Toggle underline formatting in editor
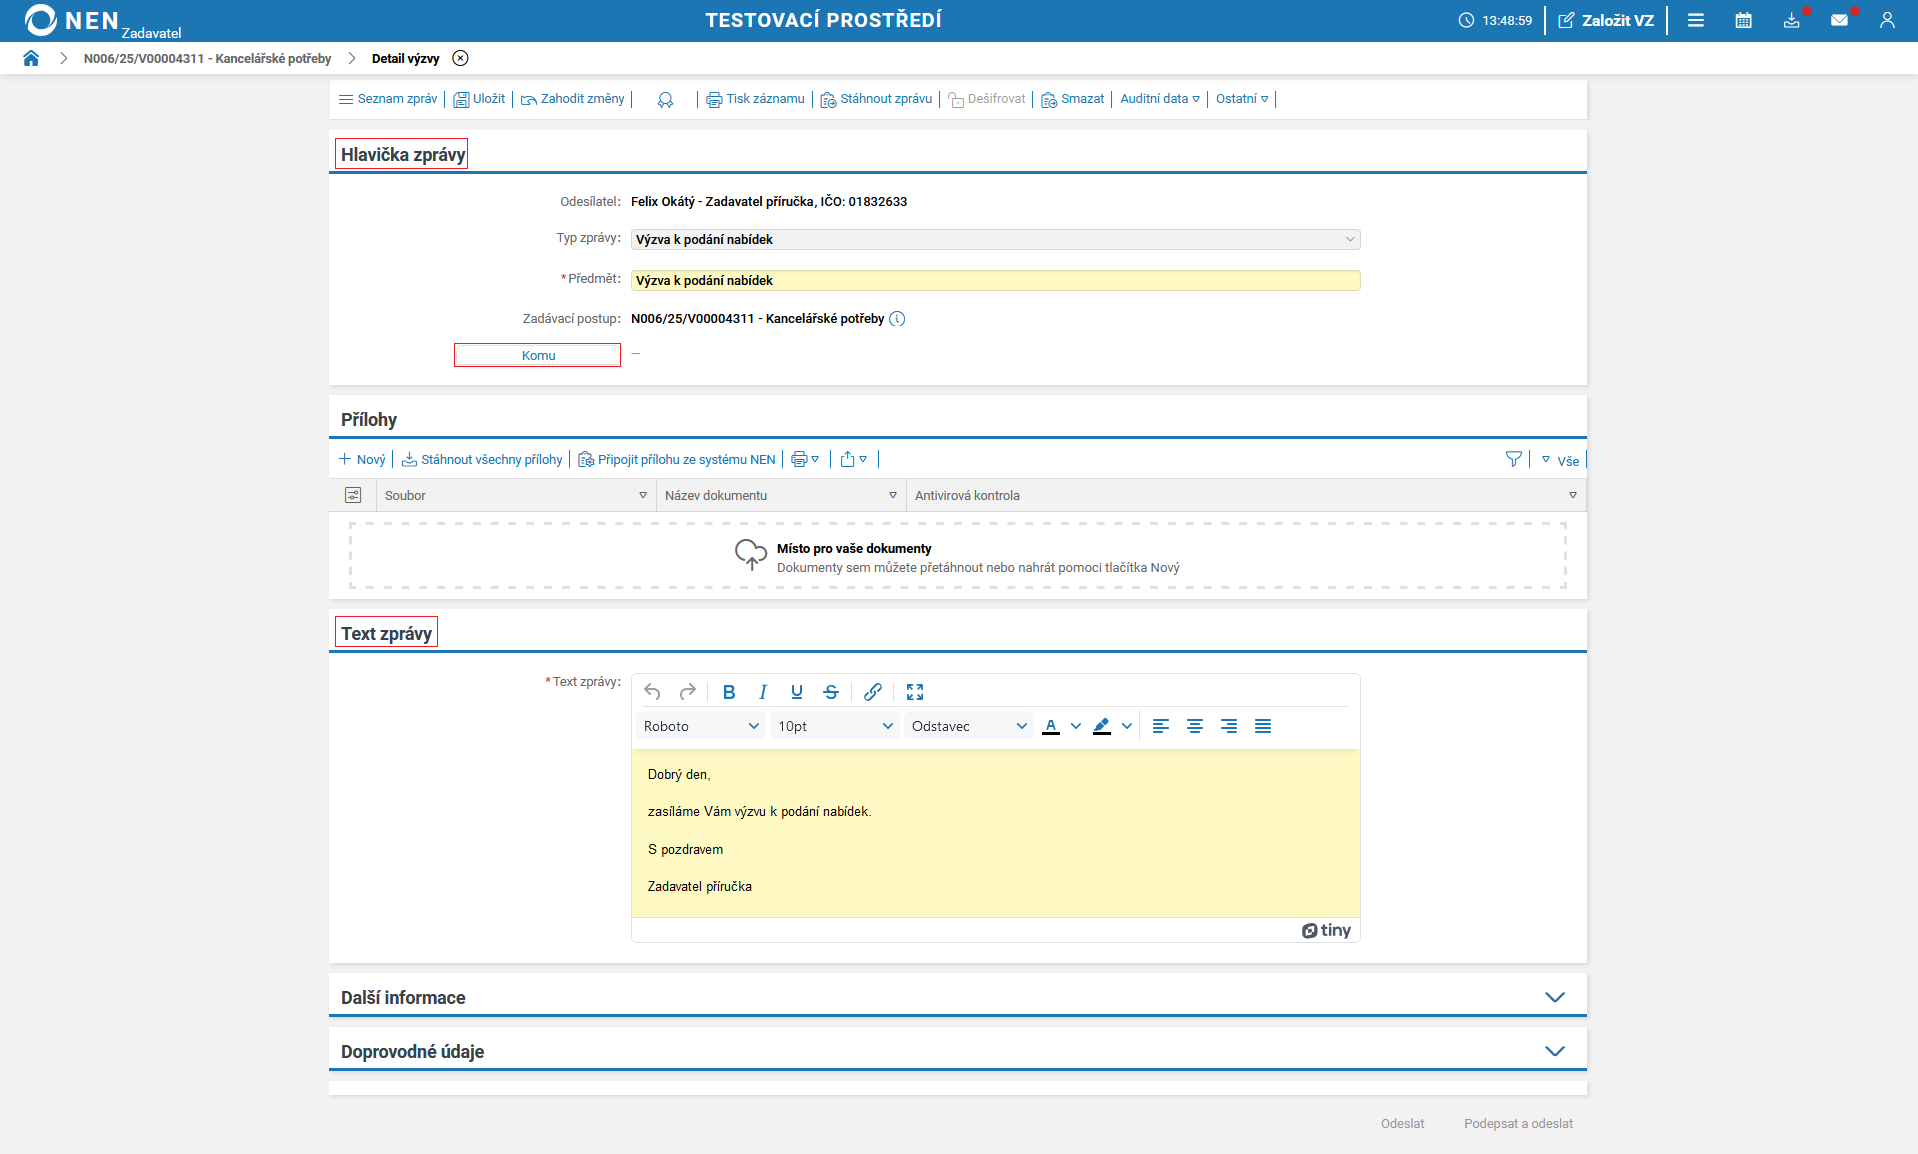This screenshot has width=1918, height=1154. pyautogui.click(x=797, y=692)
